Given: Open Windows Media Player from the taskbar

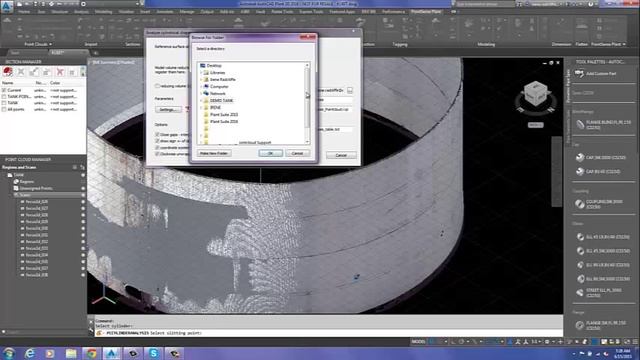Looking at the screenshot, I should tap(50, 353).
